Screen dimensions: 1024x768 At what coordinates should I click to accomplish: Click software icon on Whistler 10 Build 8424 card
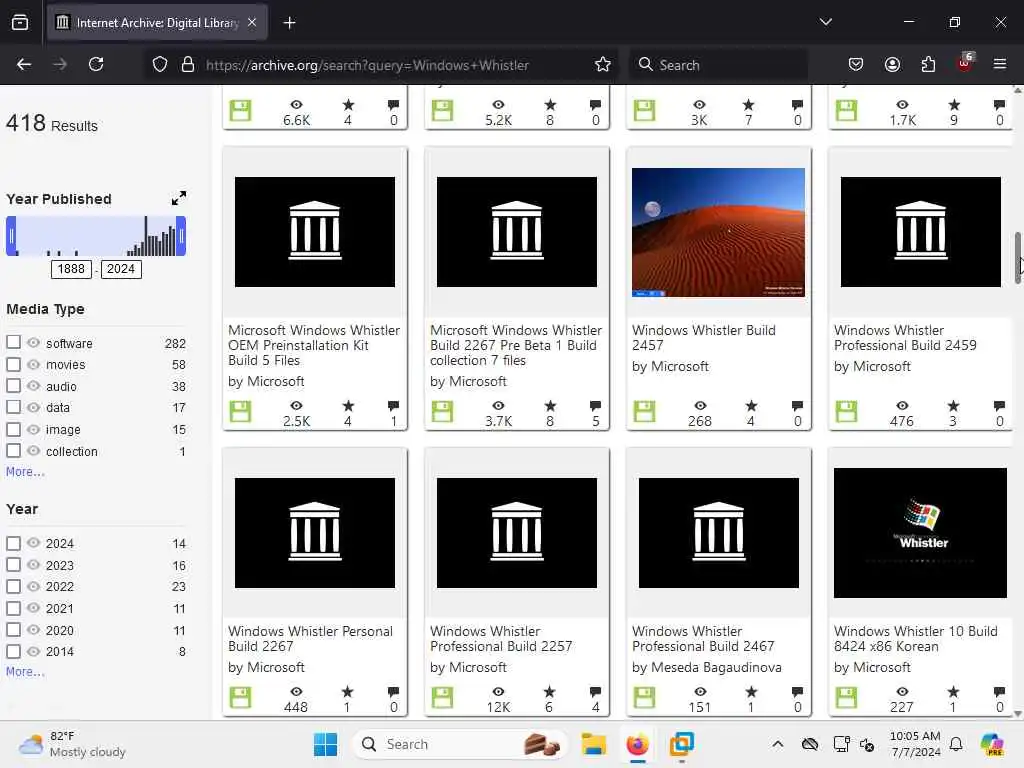point(846,697)
